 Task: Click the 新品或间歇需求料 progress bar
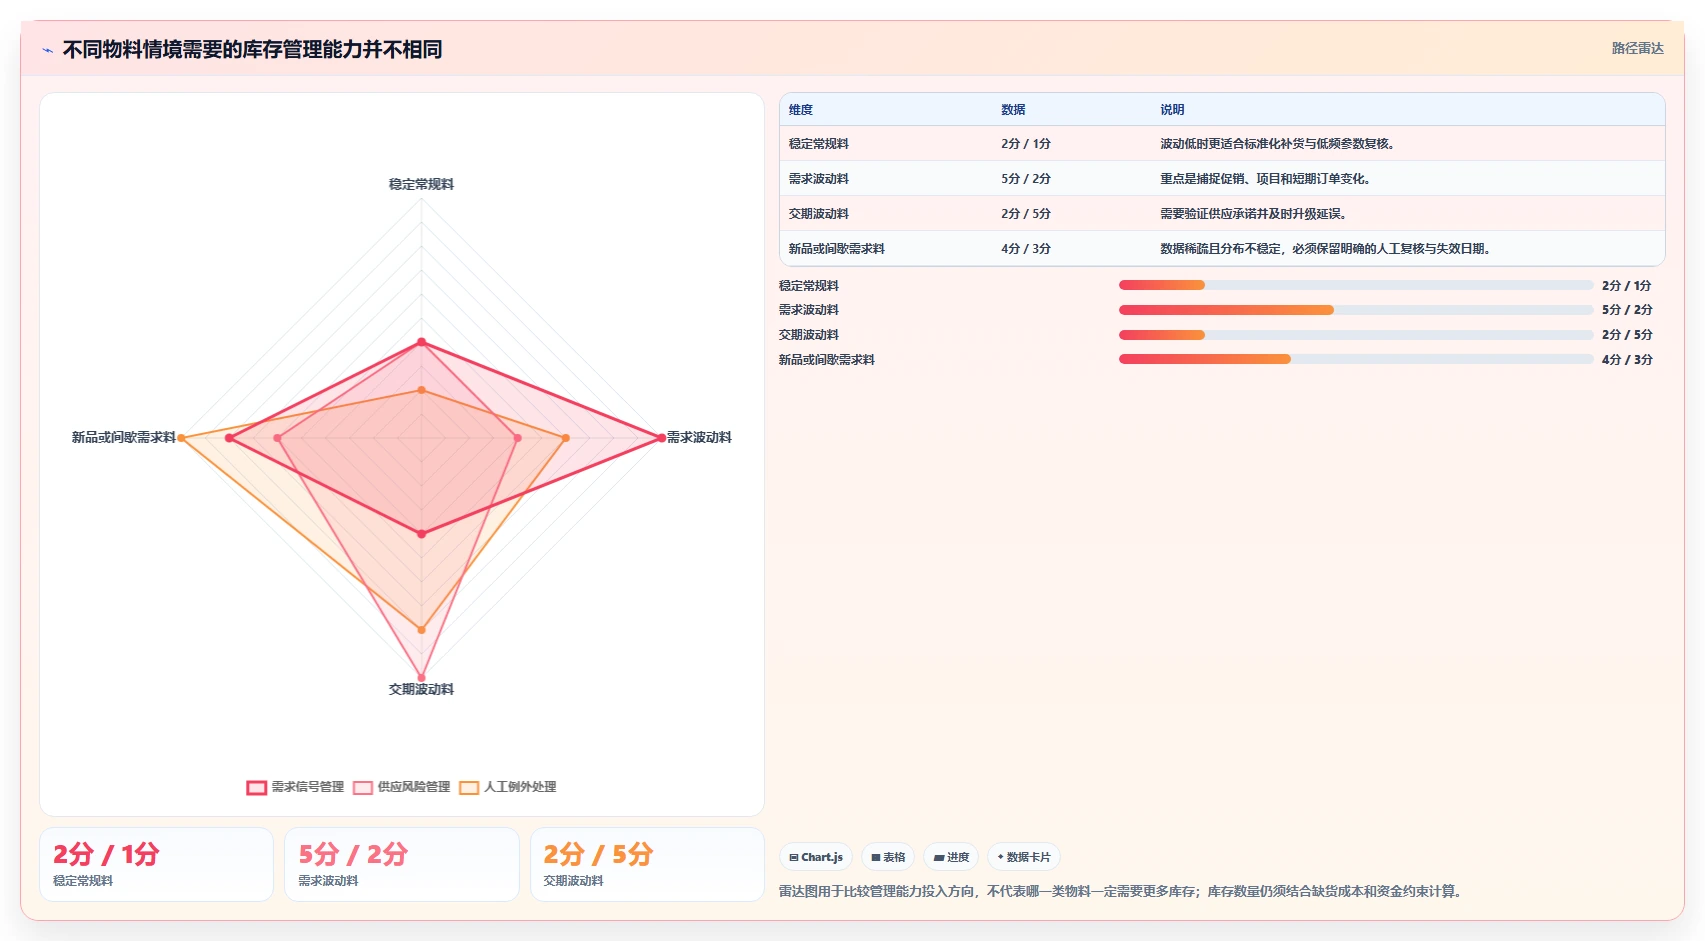click(1356, 359)
